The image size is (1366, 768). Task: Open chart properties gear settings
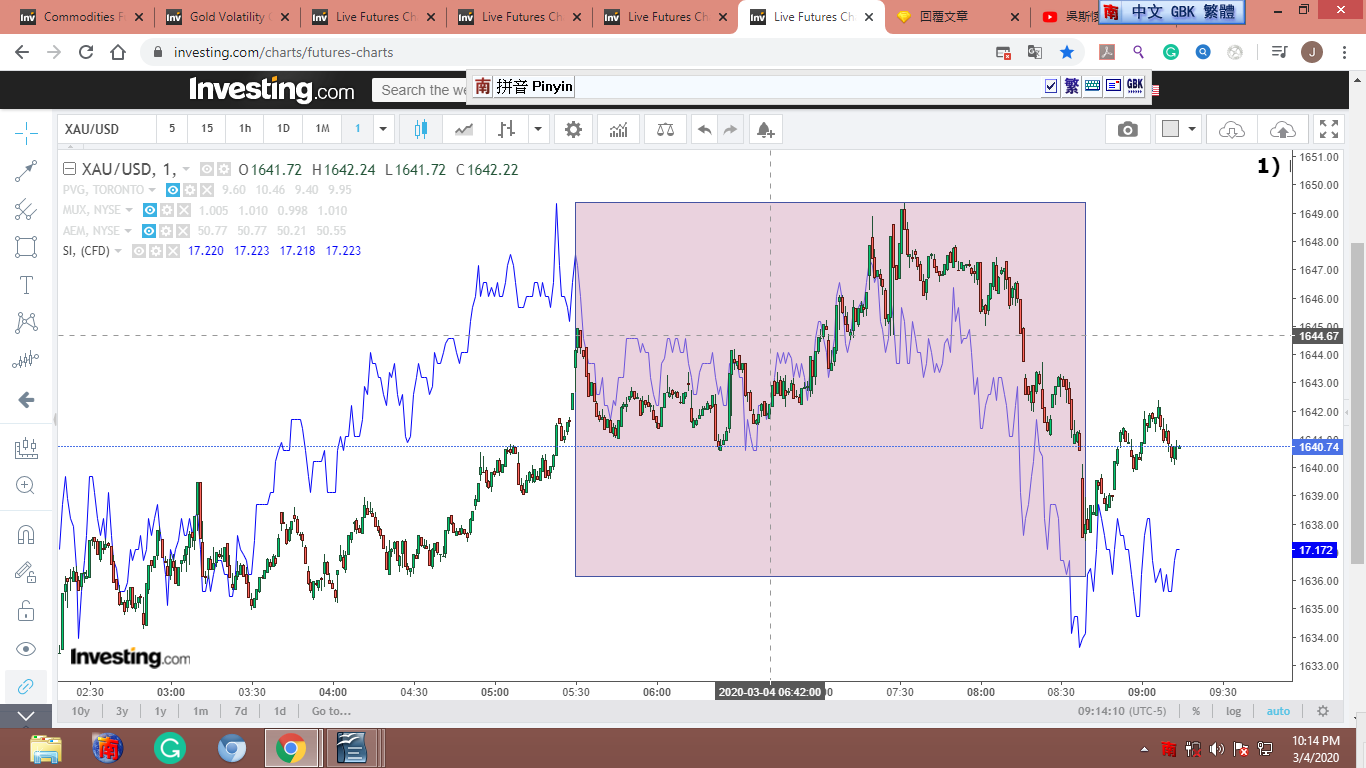(x=573, y=129)
